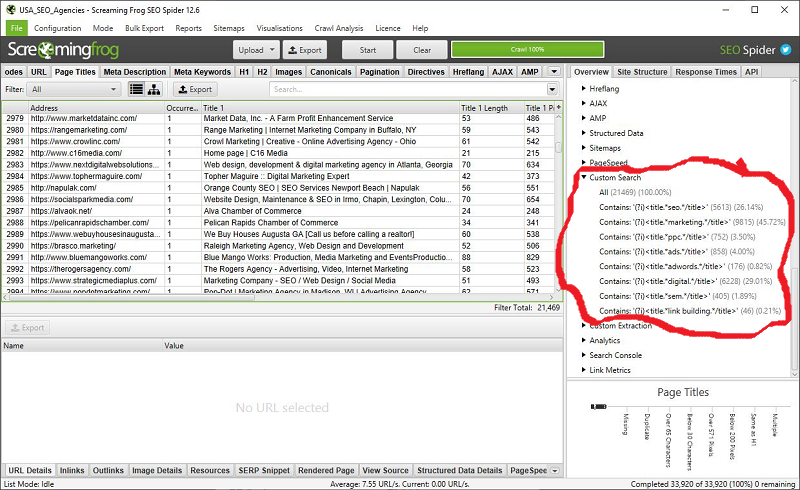Open the Sitemaps menu

pos(229,28)
